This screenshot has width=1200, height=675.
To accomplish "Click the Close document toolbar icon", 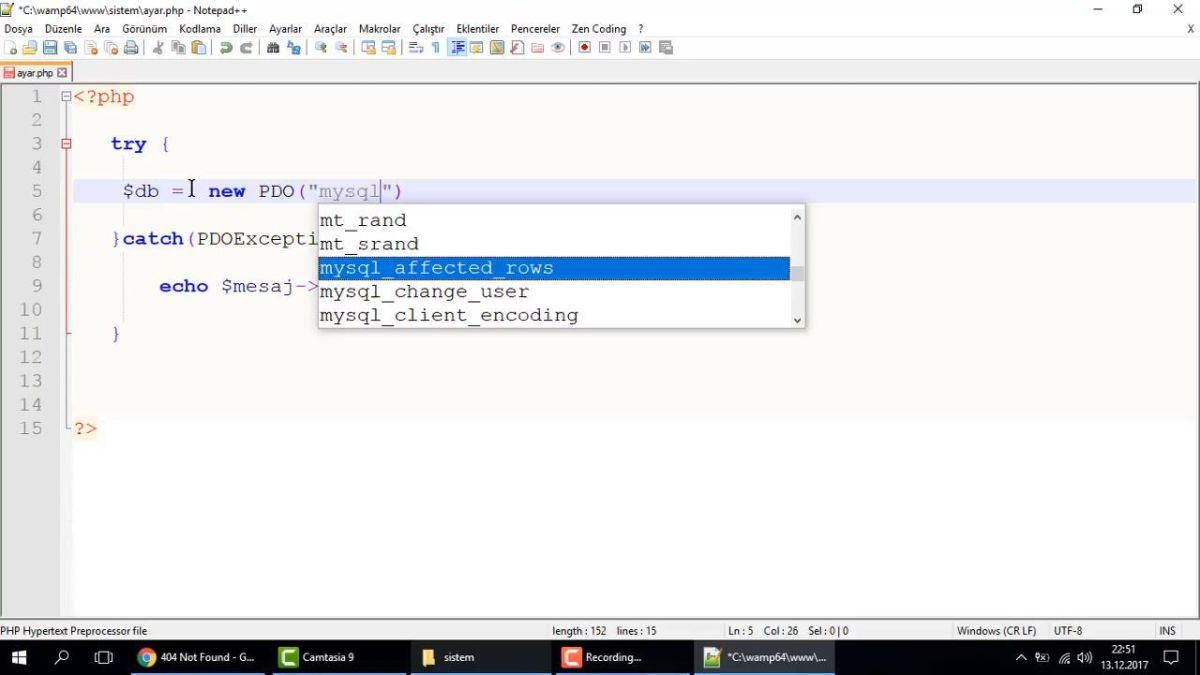I will click(x=91, y=47).
